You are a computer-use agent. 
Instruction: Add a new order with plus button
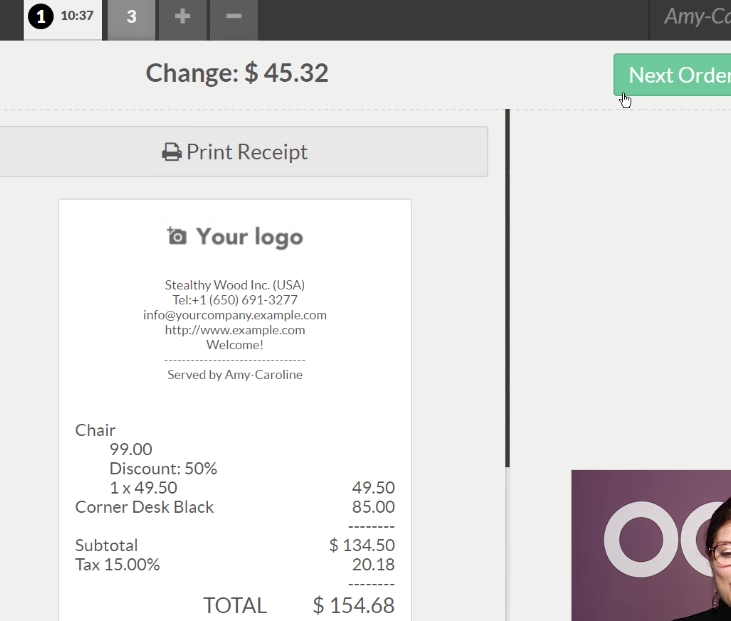tap(182, 17)
